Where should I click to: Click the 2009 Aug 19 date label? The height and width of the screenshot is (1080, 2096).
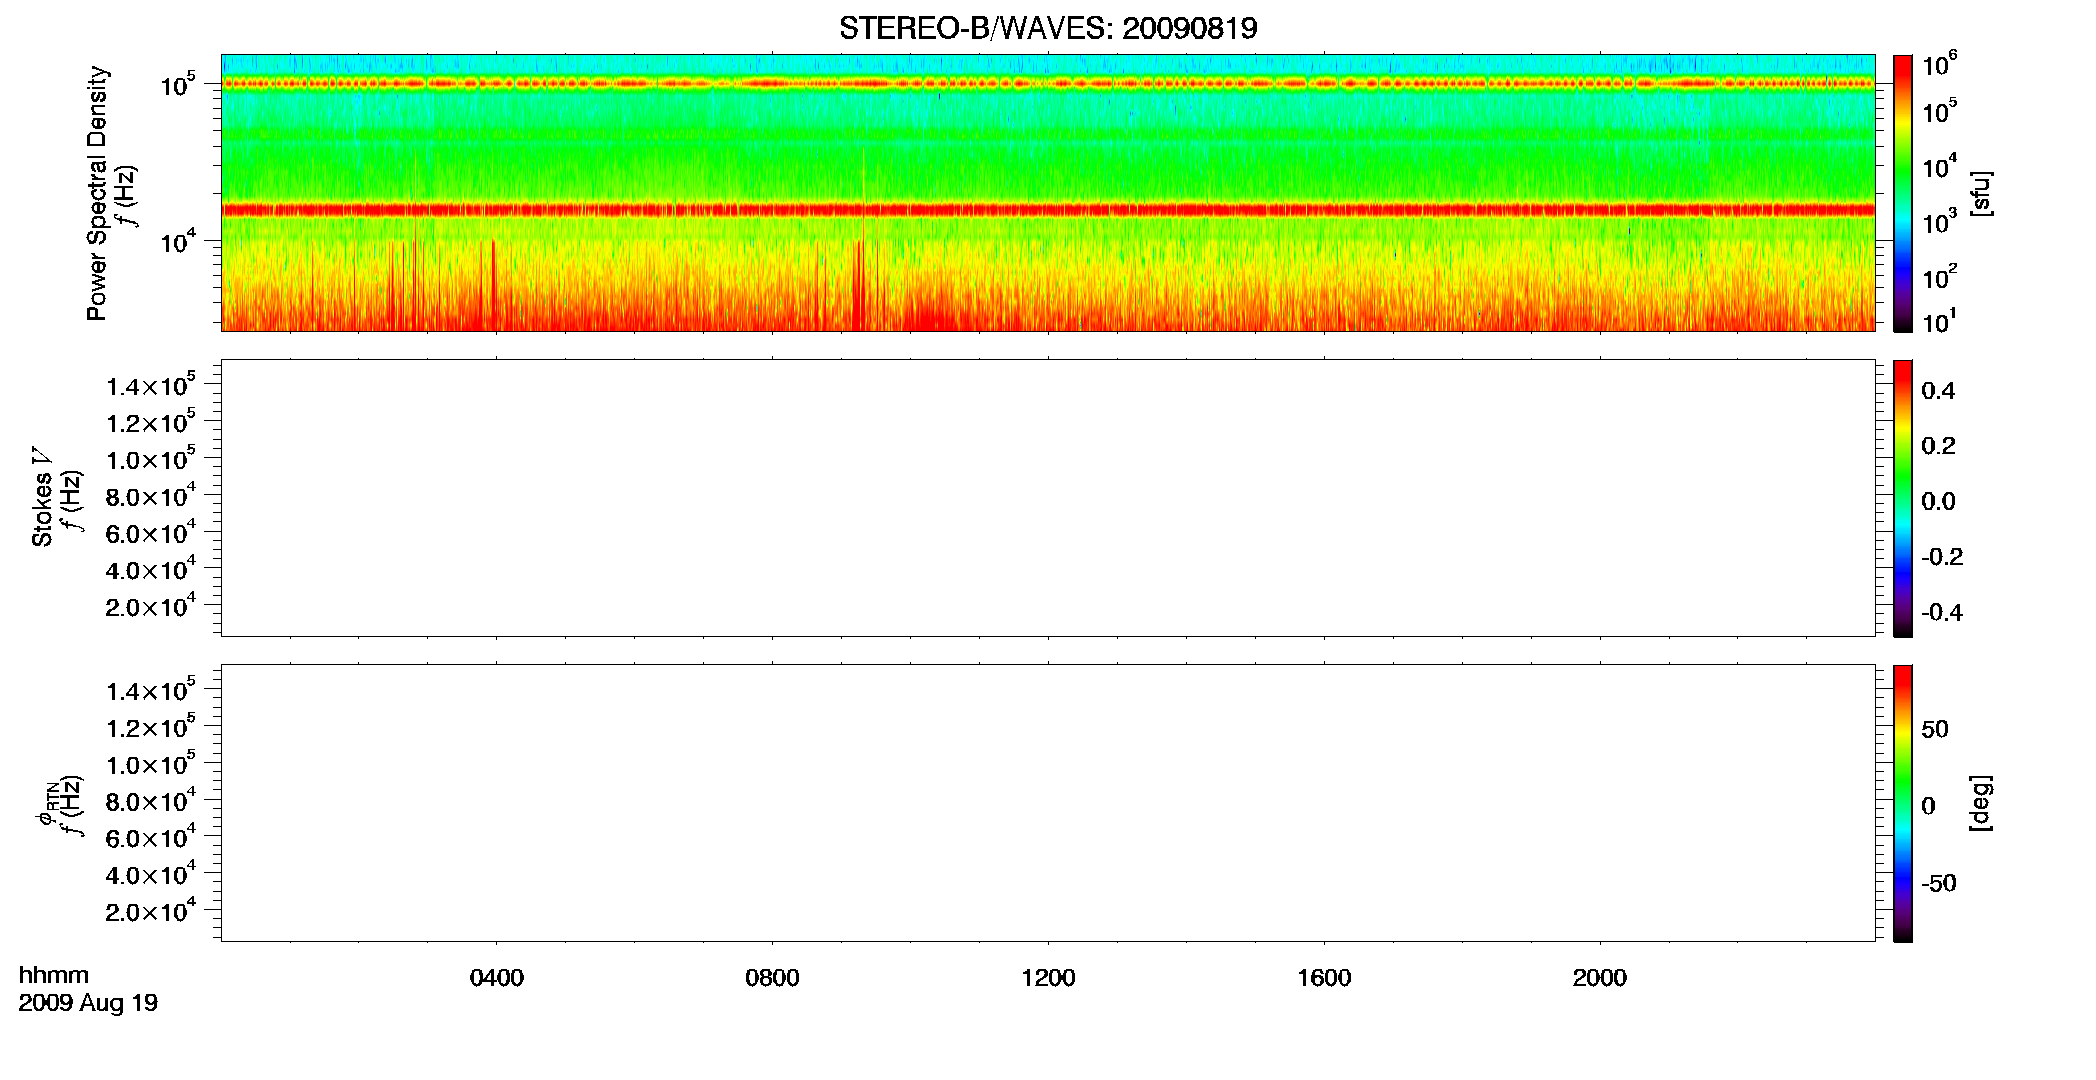coord(88,1003)
